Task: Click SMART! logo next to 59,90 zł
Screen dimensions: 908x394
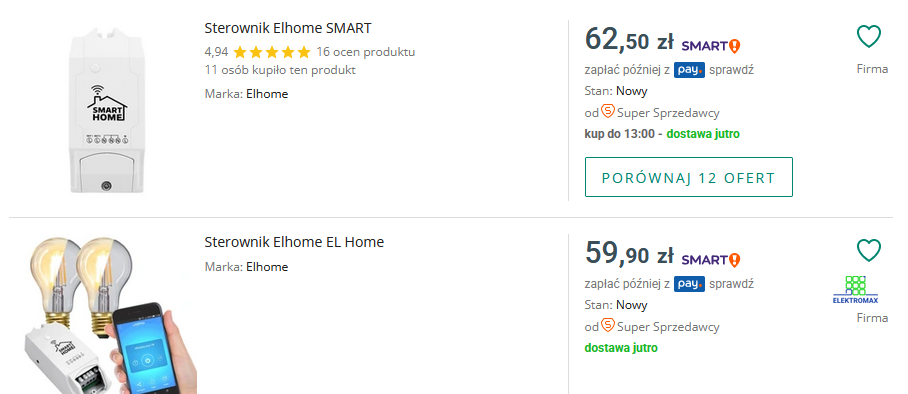Action: point(711,260)
